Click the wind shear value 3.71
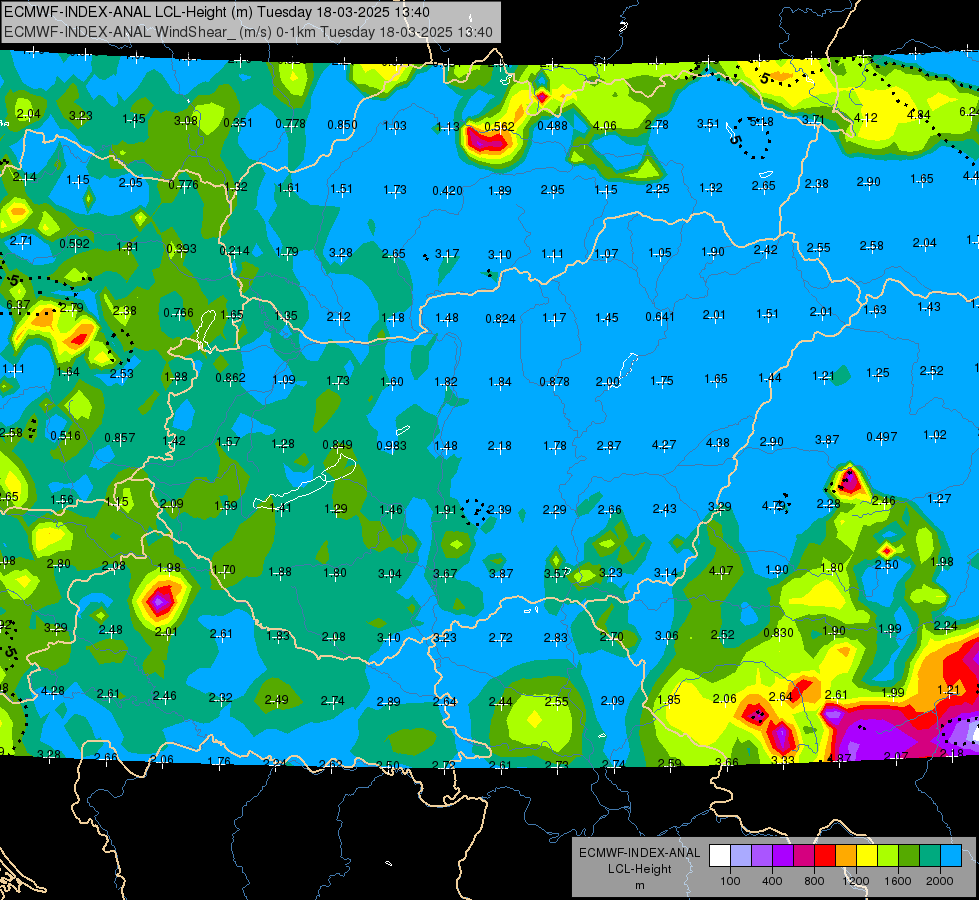 [814, 119]
